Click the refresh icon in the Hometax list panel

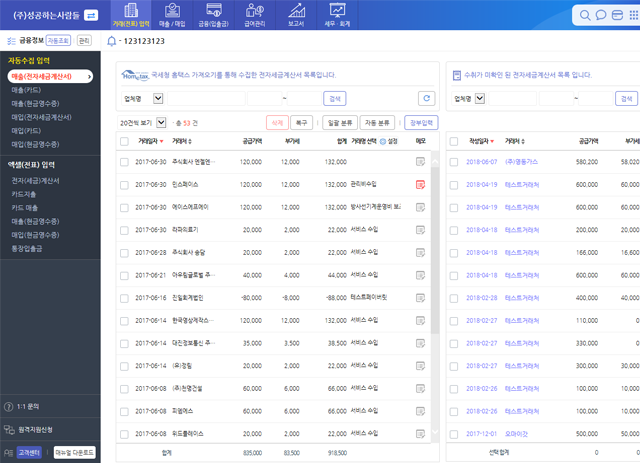coord(427,98)
